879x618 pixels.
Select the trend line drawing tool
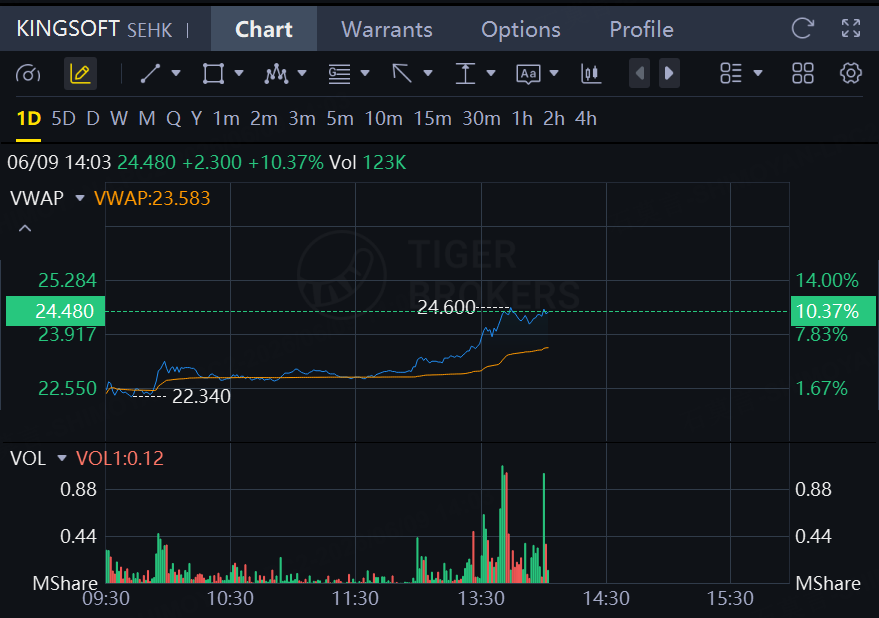150,73
